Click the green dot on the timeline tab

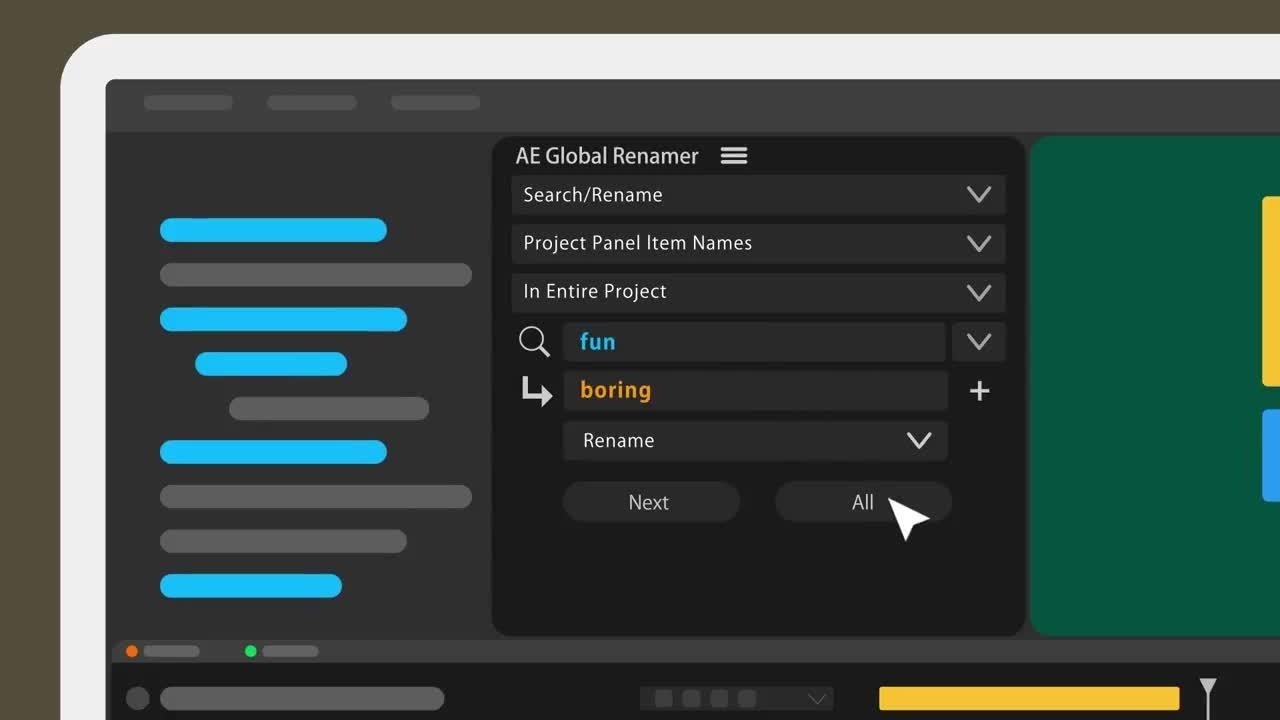tap(251, 651)
